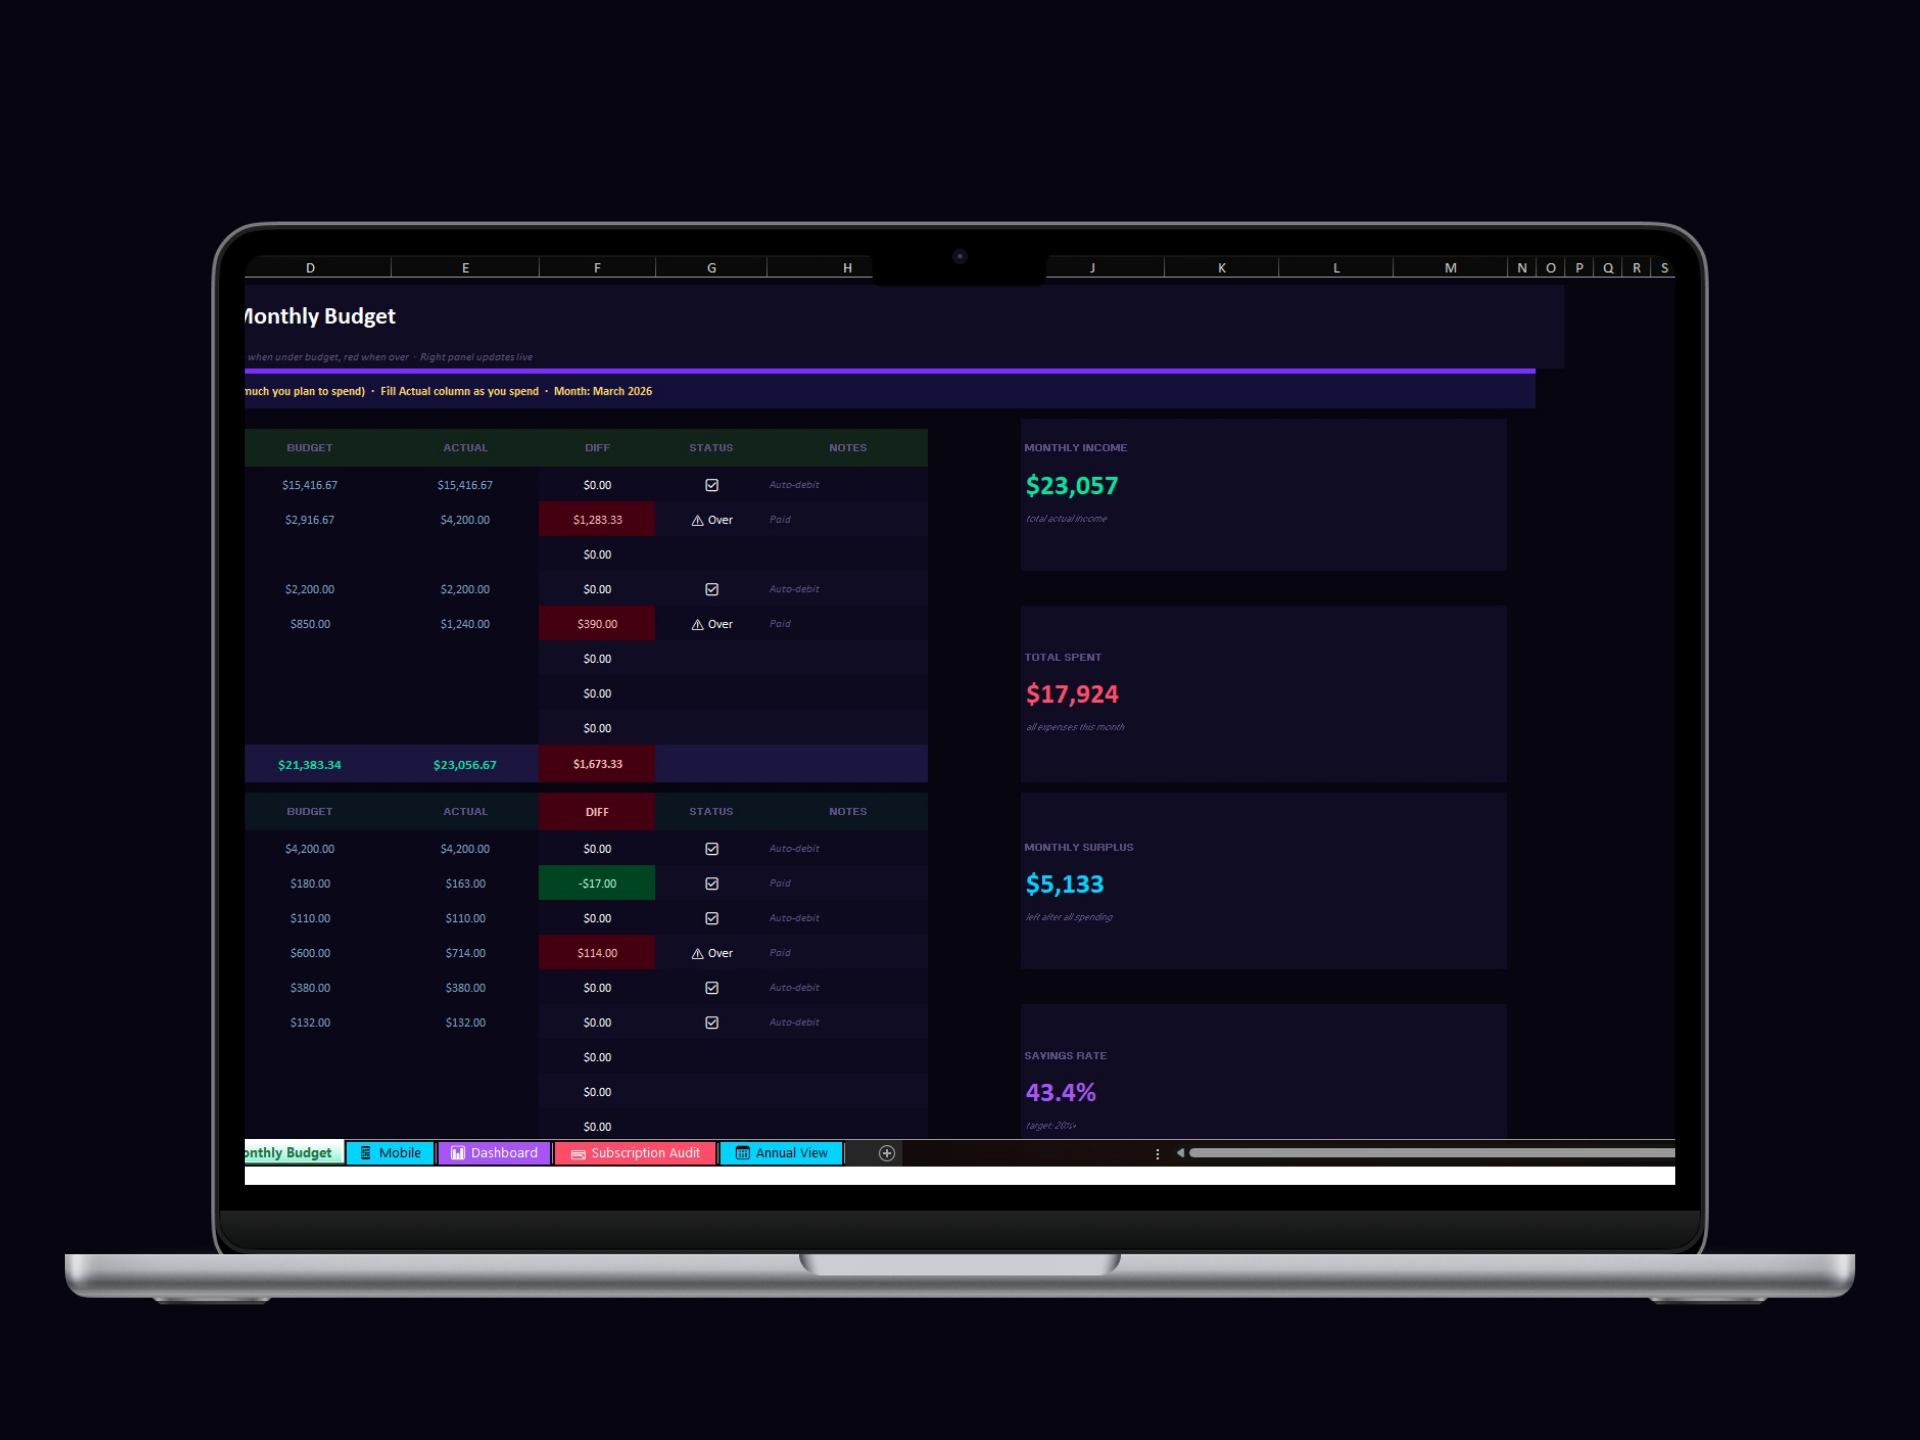Click the bar chart icon on the Dashboard tab
Viewport: 1920px width, 1440px height.
458,1152
